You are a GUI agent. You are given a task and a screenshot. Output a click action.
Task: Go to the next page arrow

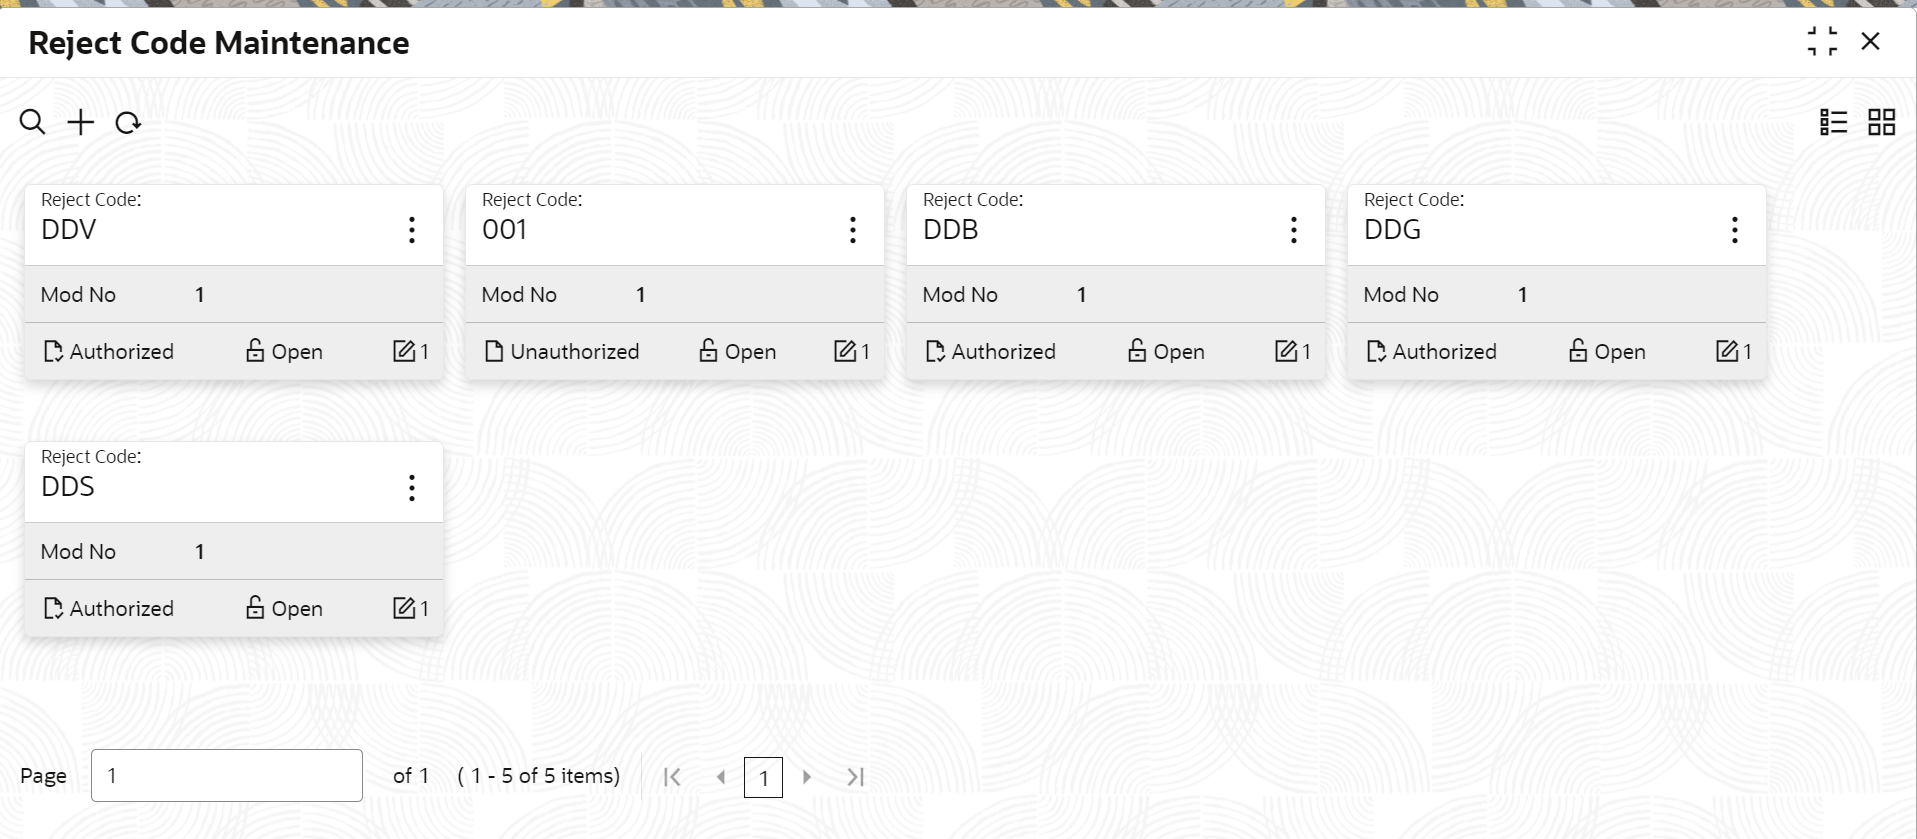(x=807, y=777)
